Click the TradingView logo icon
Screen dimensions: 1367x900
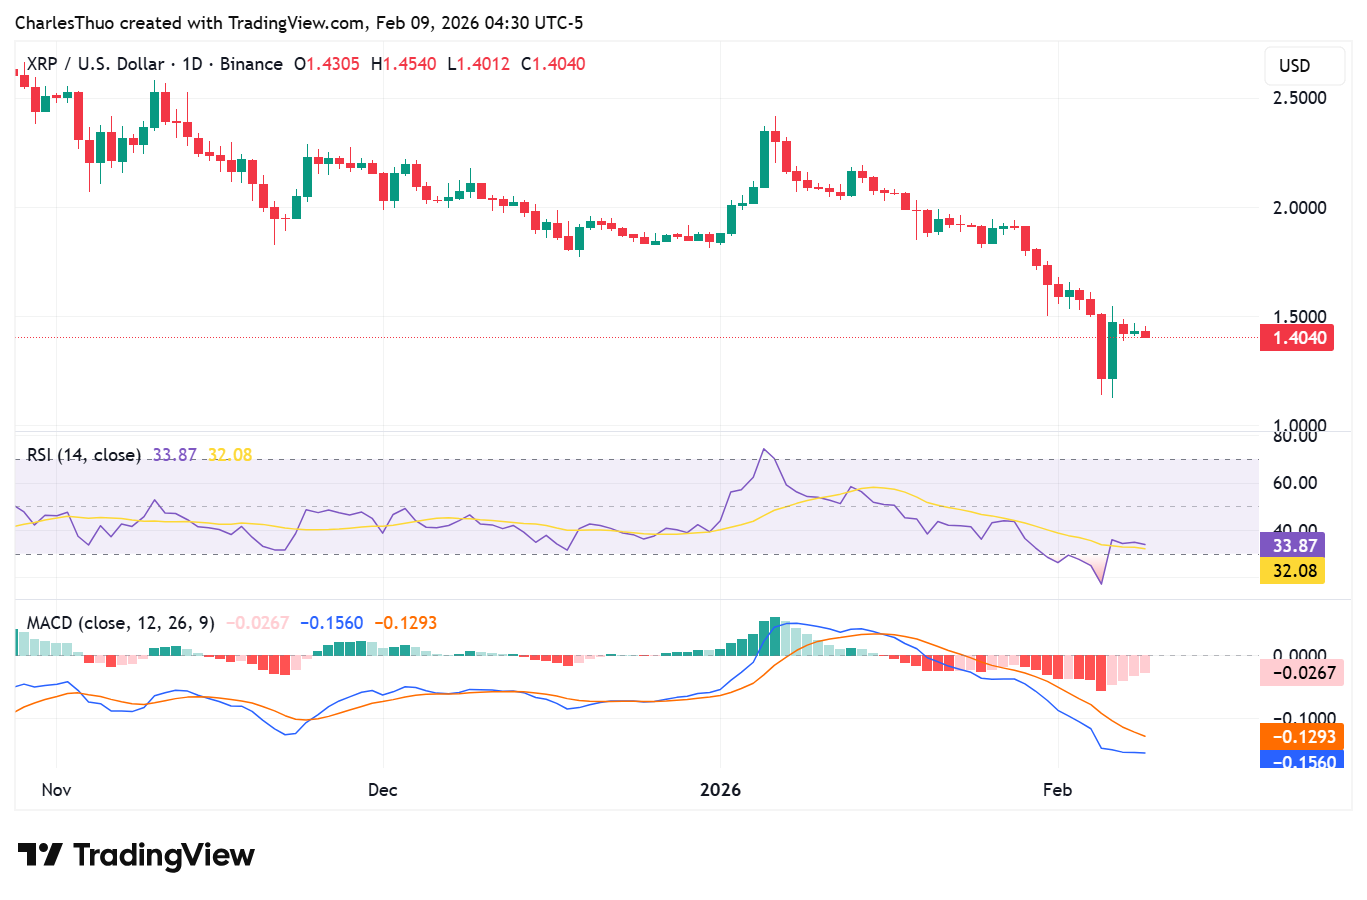point(40,855)
